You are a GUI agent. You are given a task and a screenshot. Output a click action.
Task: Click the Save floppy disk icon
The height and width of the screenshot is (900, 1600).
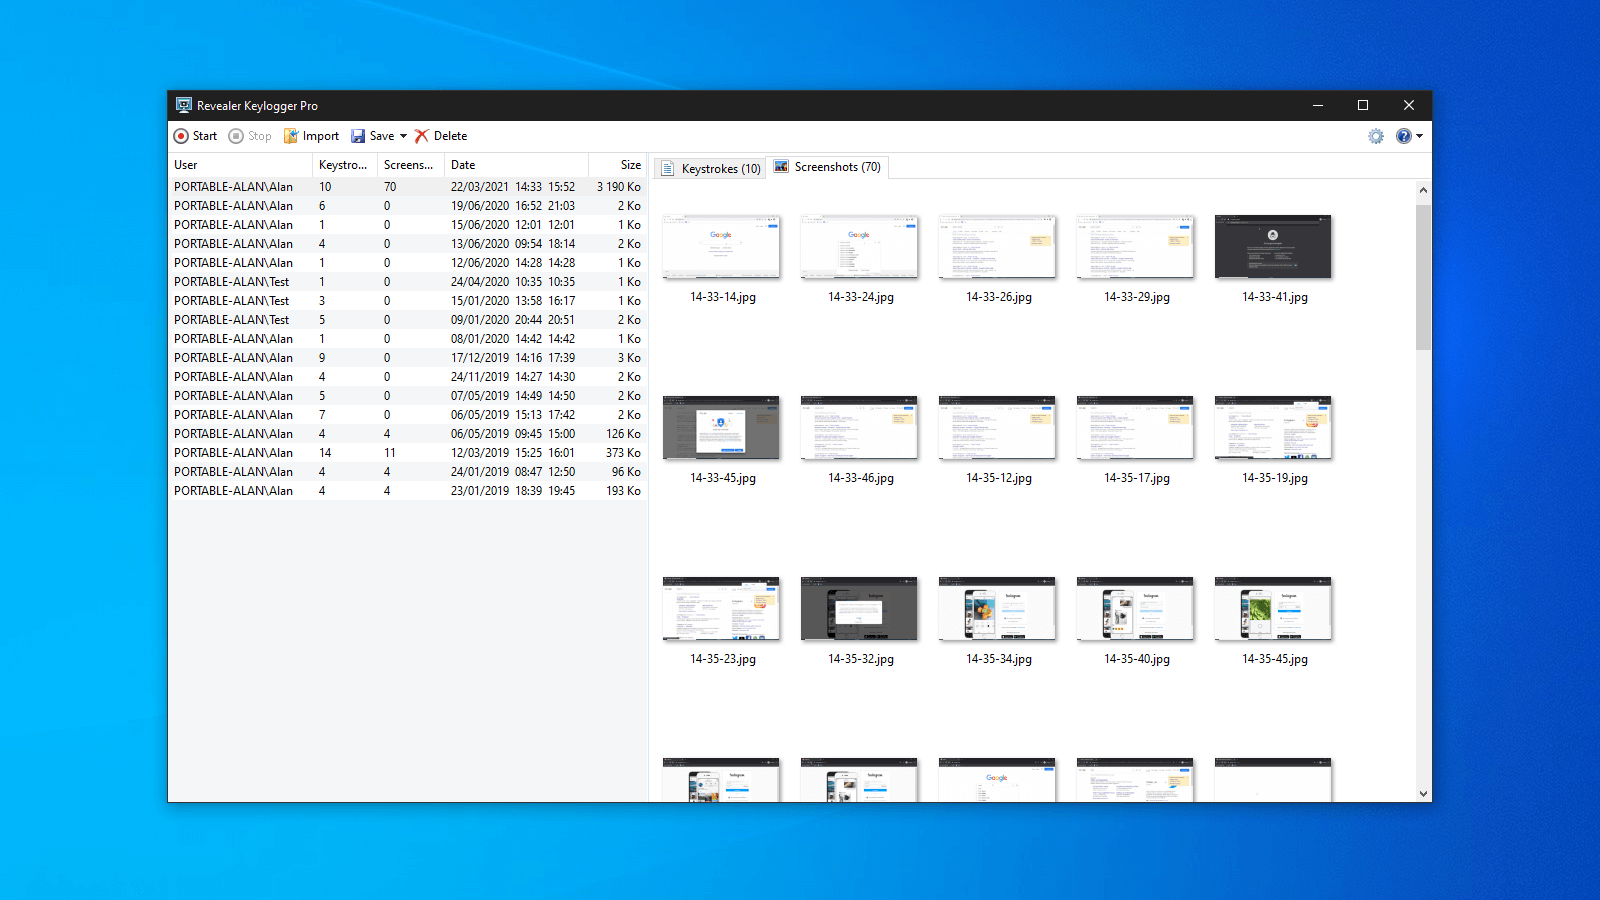pos(358,136)
